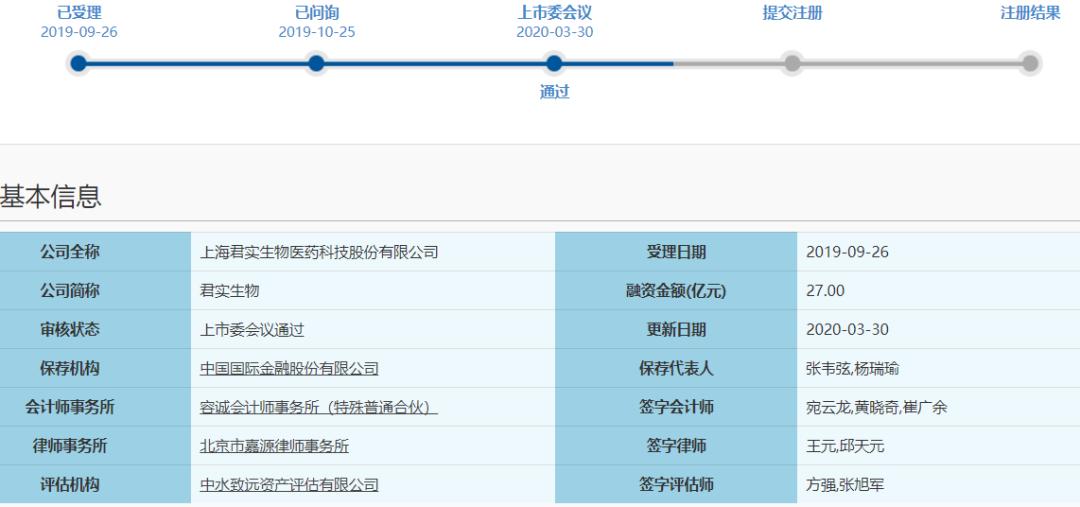Select the 注册结果 stage label
Viewport: 1080px width, 507px height.
click(x=1030, y=12)
